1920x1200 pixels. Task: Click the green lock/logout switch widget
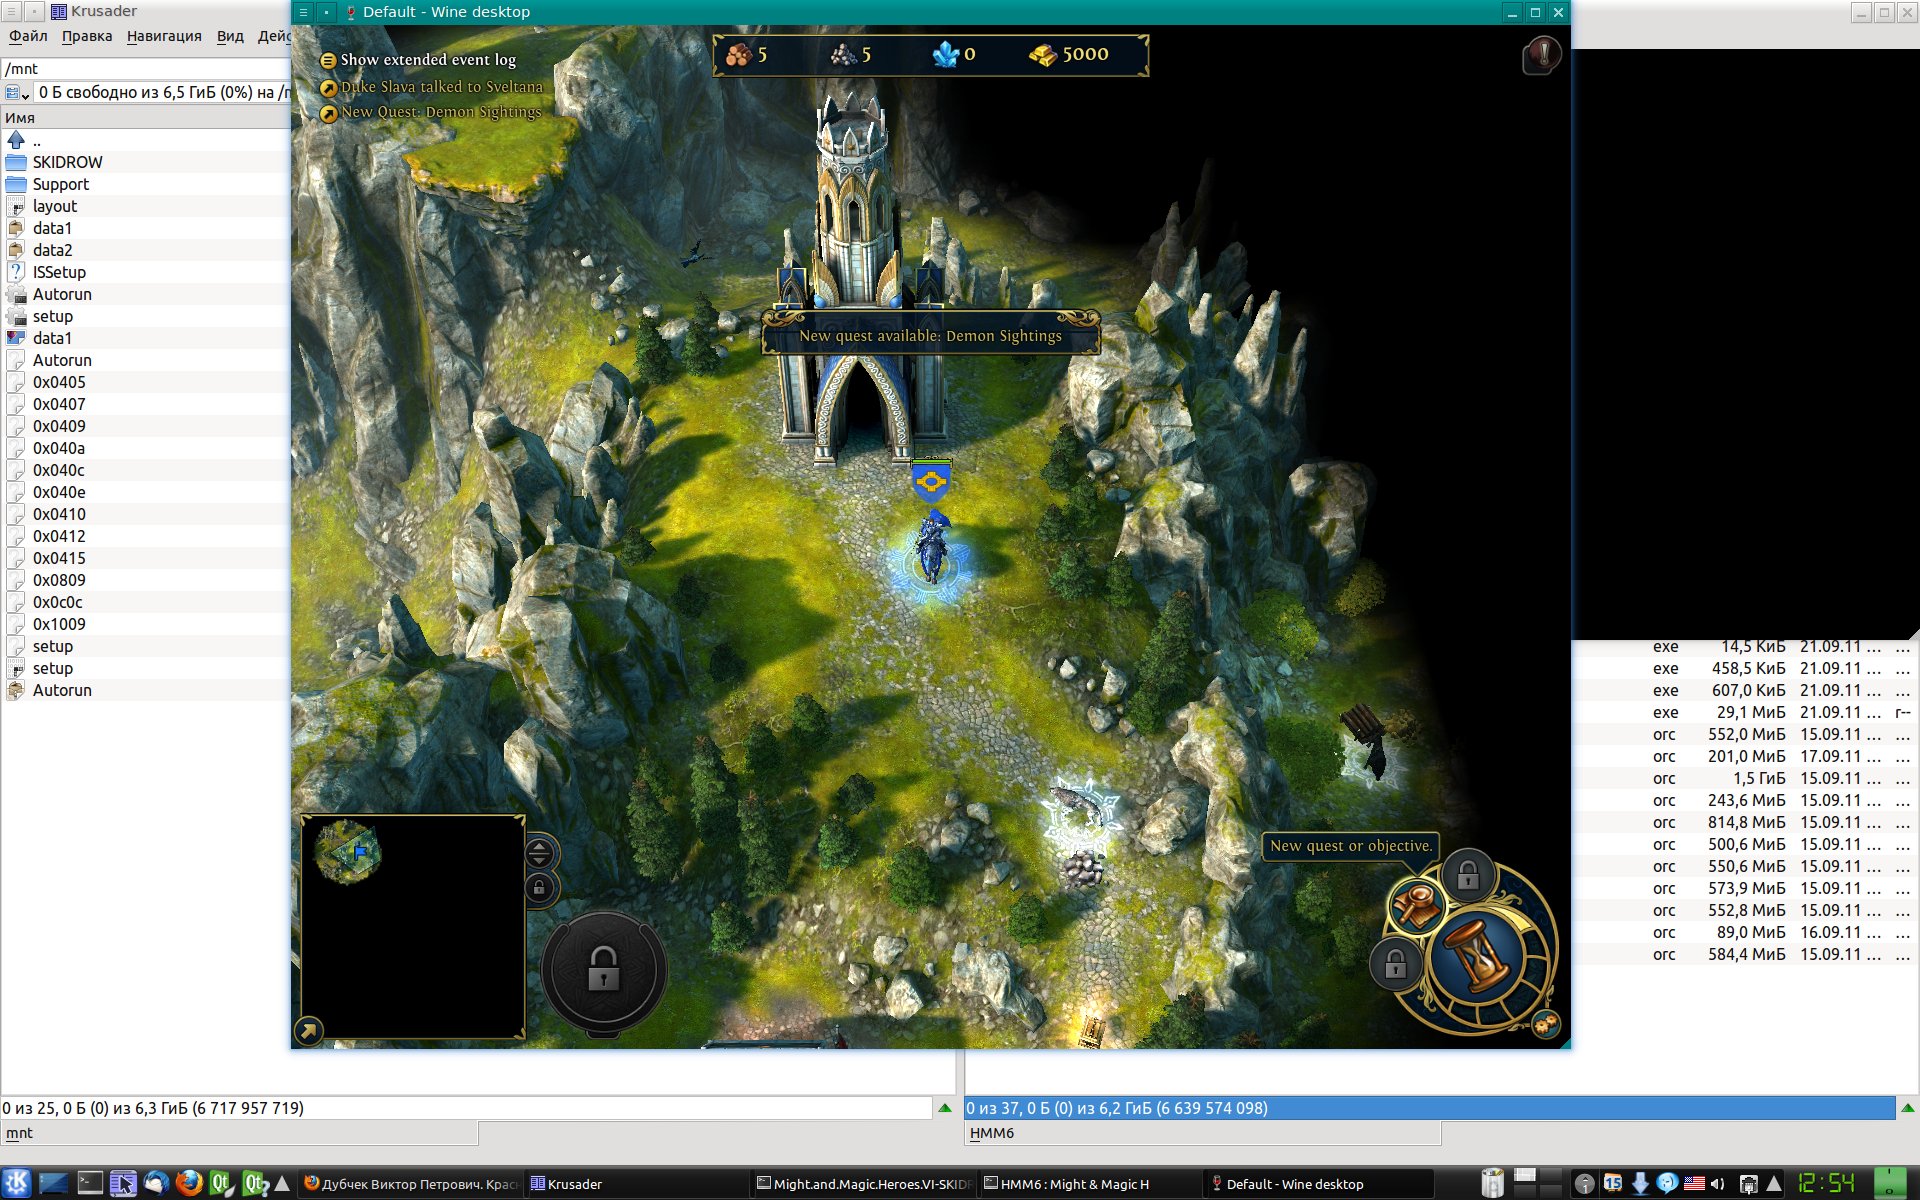tap(1889, 1184)
